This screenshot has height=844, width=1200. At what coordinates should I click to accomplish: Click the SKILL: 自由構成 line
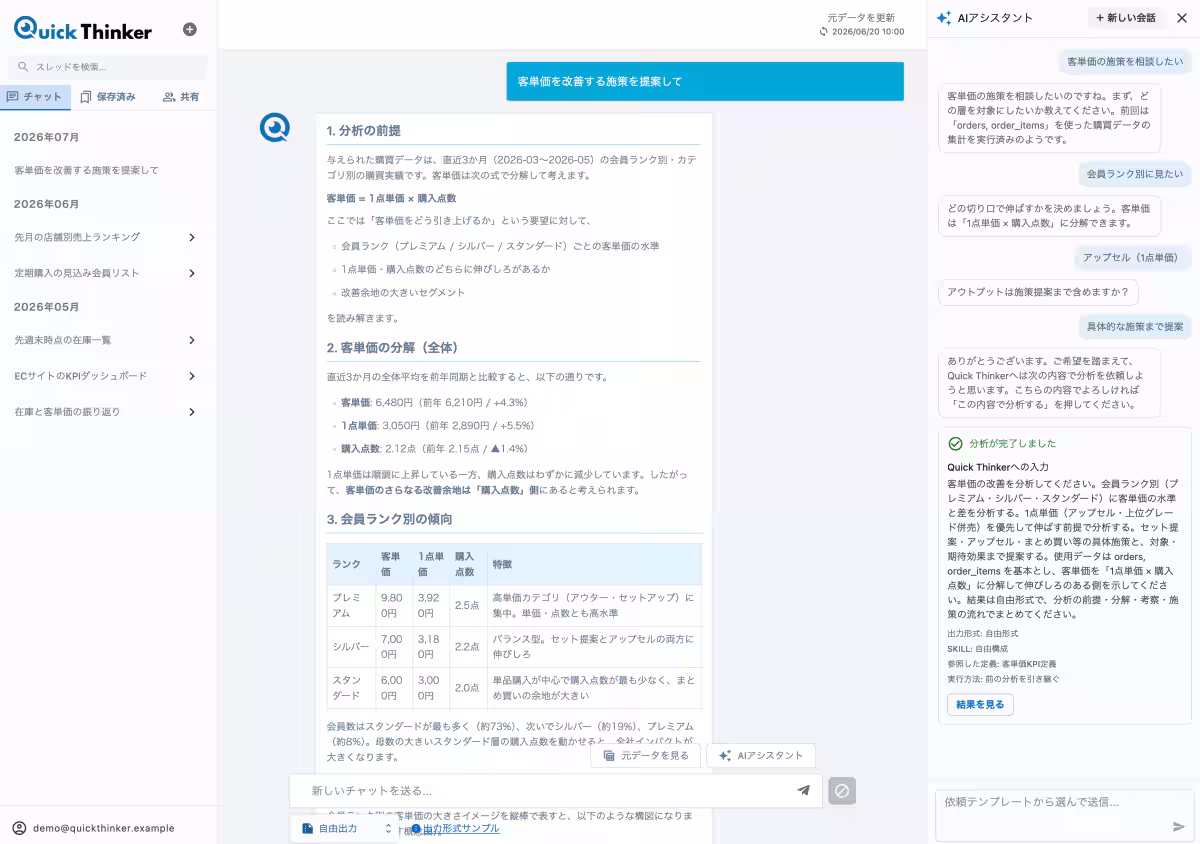pos(977,649)
